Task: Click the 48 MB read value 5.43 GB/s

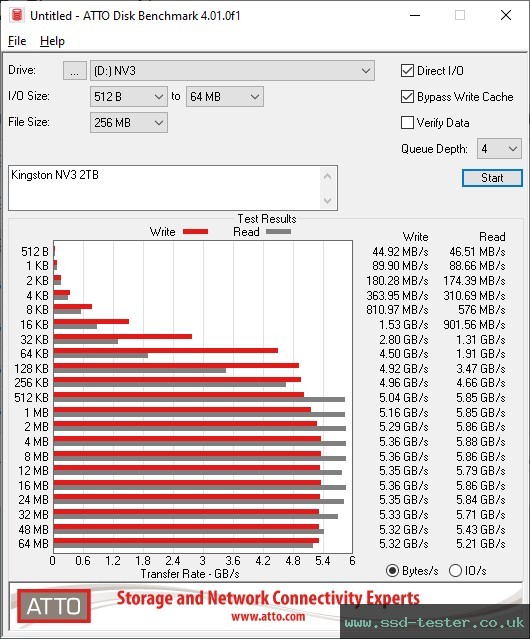Action: (x=481, y=530)
